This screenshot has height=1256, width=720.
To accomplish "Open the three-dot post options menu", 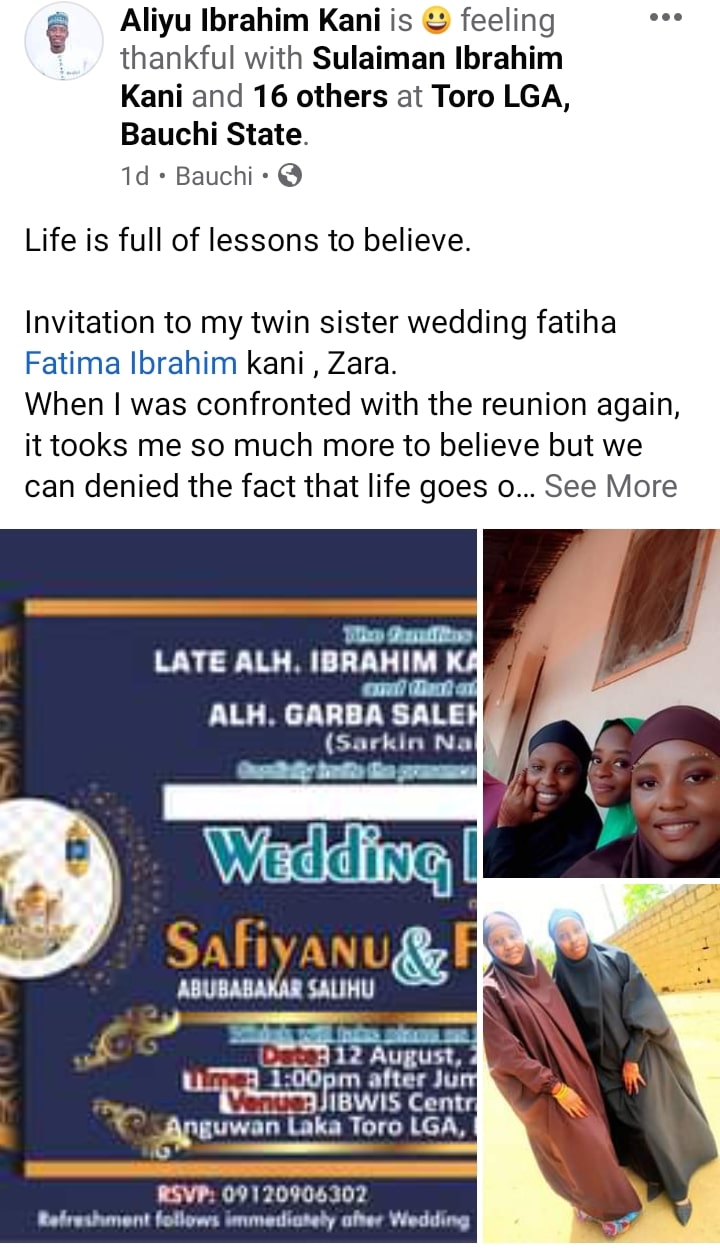I will click(x=665, y=17).
